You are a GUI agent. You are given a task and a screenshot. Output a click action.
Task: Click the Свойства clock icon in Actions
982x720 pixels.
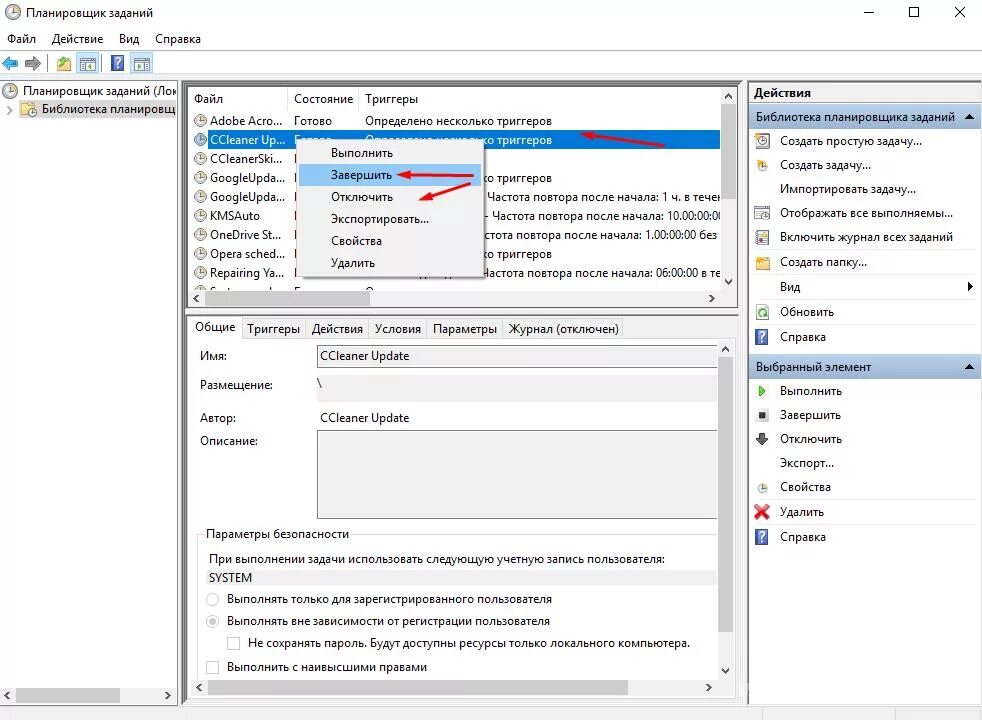pyautogui.click(x=762, y=488)
